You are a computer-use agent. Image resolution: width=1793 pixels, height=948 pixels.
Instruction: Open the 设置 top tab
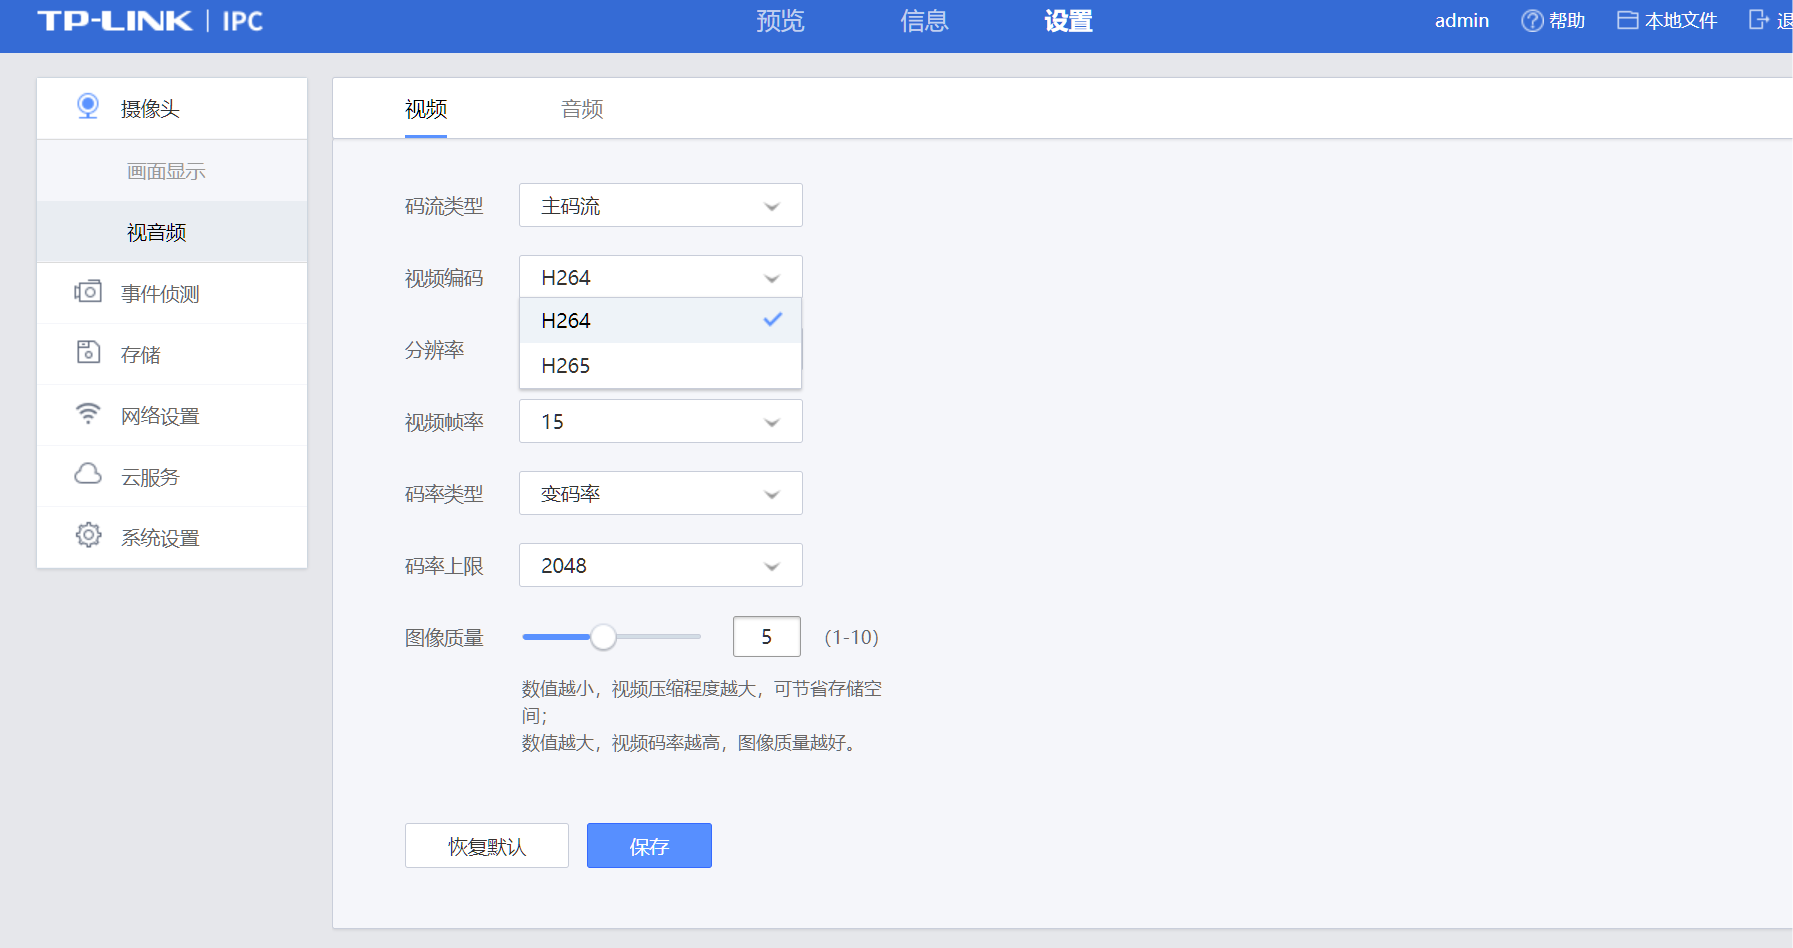[1068, 21]
